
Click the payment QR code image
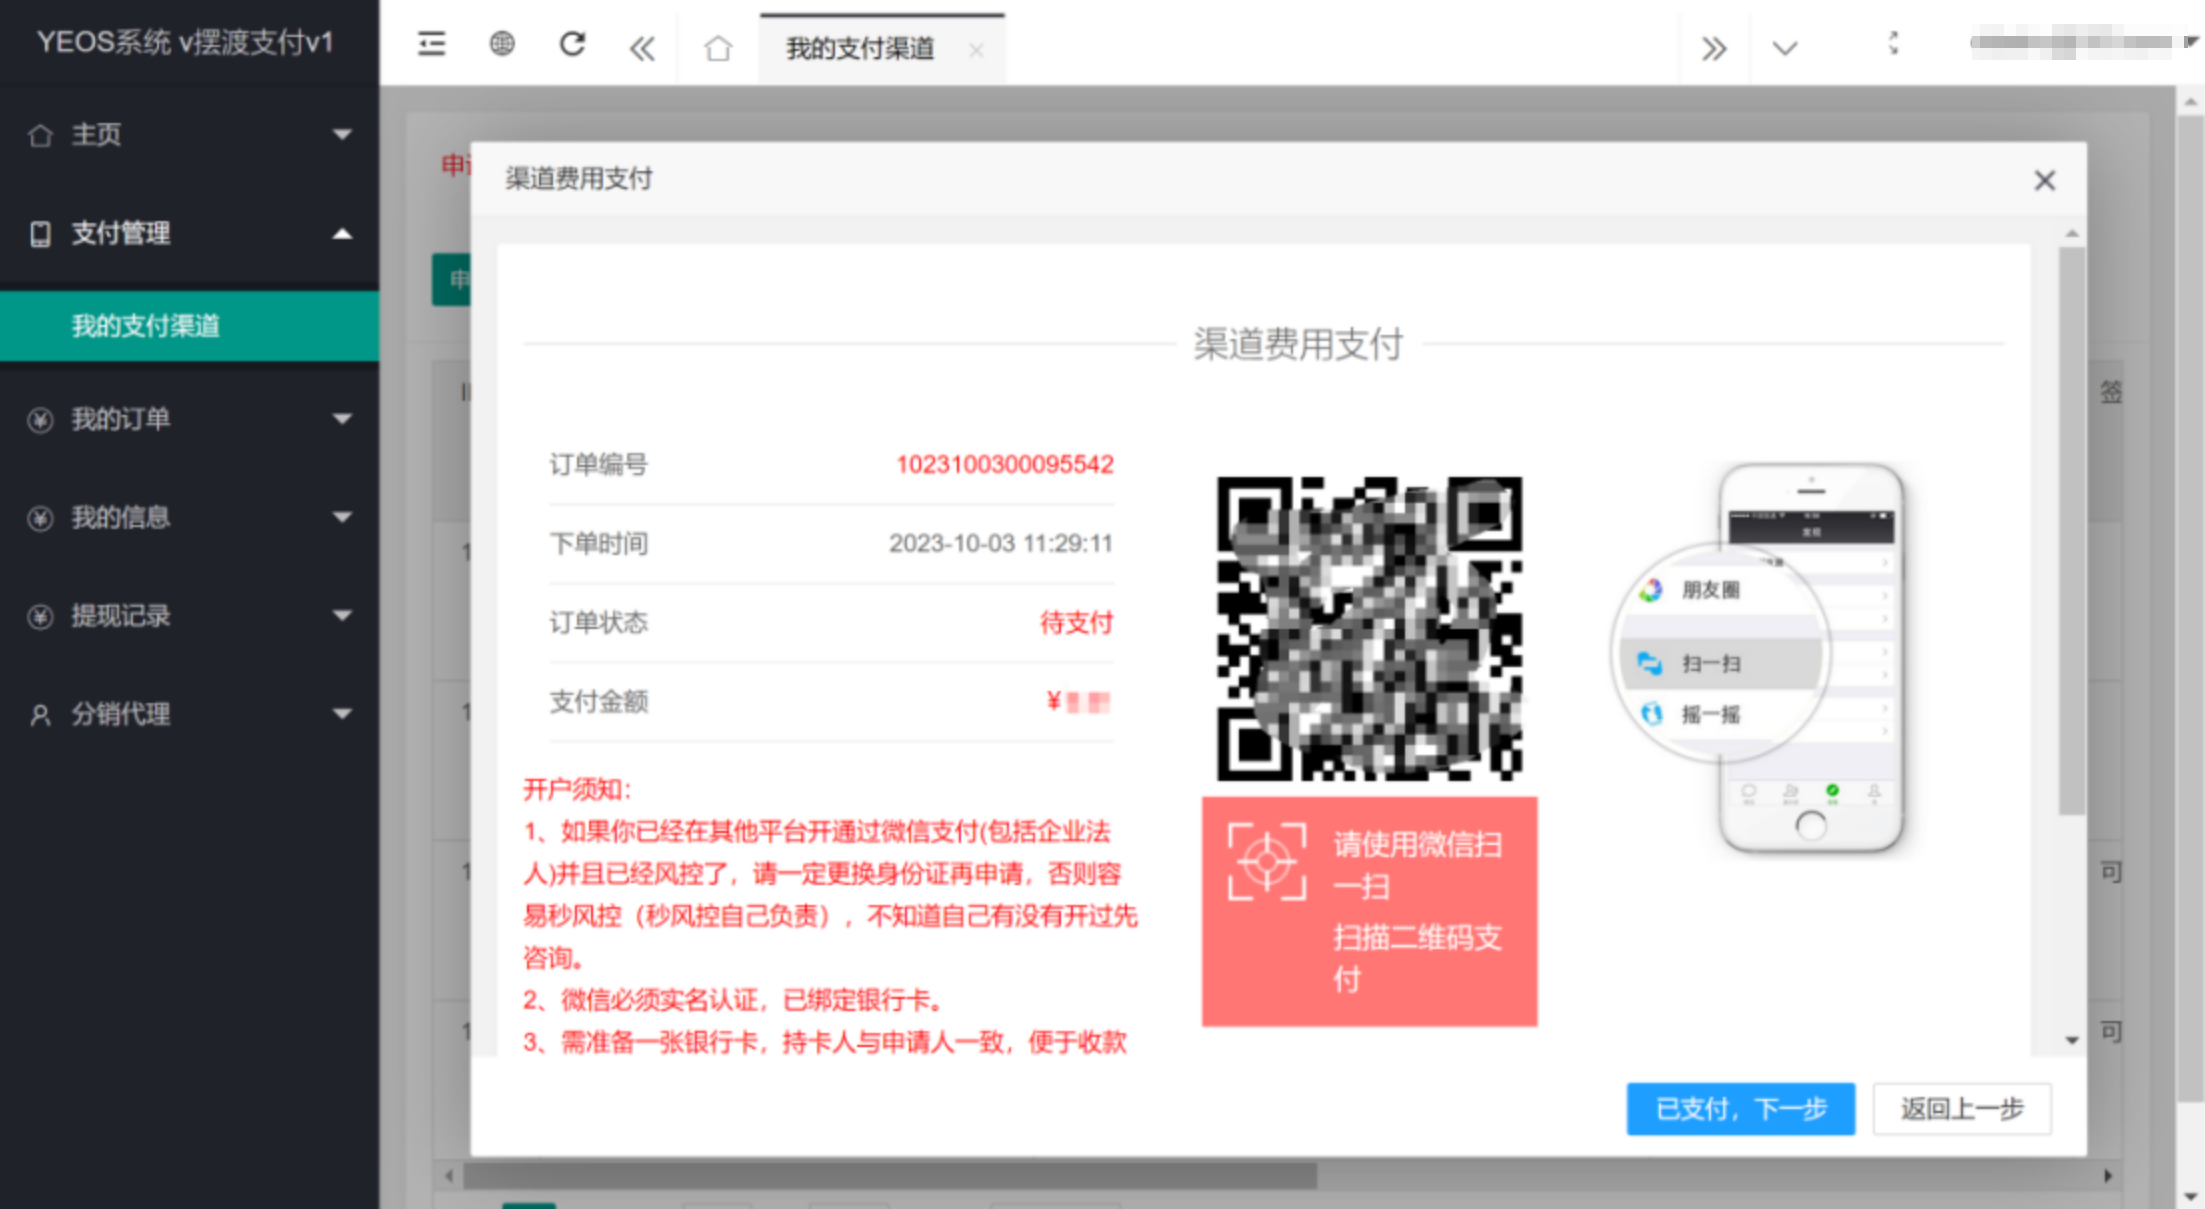pos(1369,629)
